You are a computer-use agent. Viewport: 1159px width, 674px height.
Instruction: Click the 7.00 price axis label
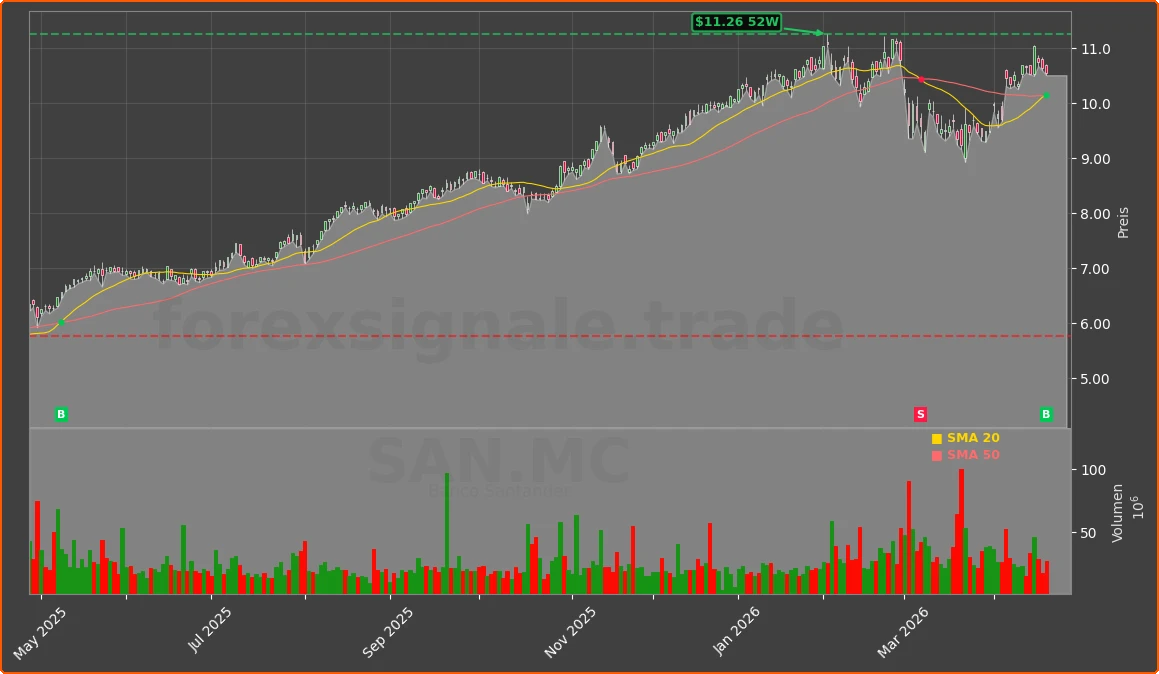click(1095, 269)
